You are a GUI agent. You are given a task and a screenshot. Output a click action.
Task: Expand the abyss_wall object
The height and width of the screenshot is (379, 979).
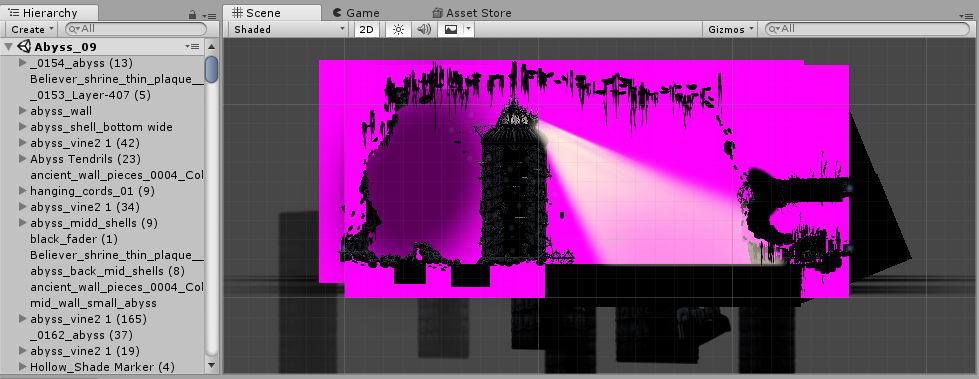[22, 111]
